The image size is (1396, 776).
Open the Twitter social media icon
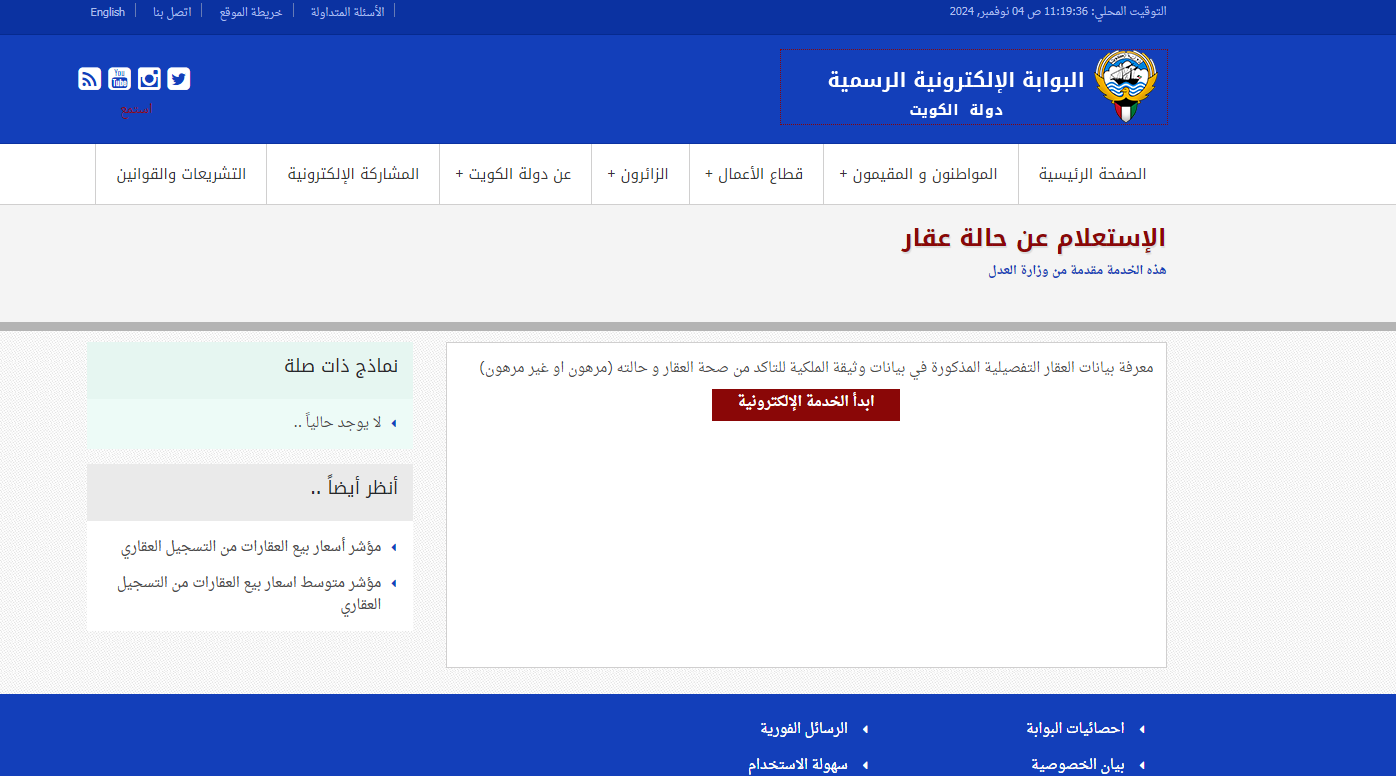coord(179,79)
